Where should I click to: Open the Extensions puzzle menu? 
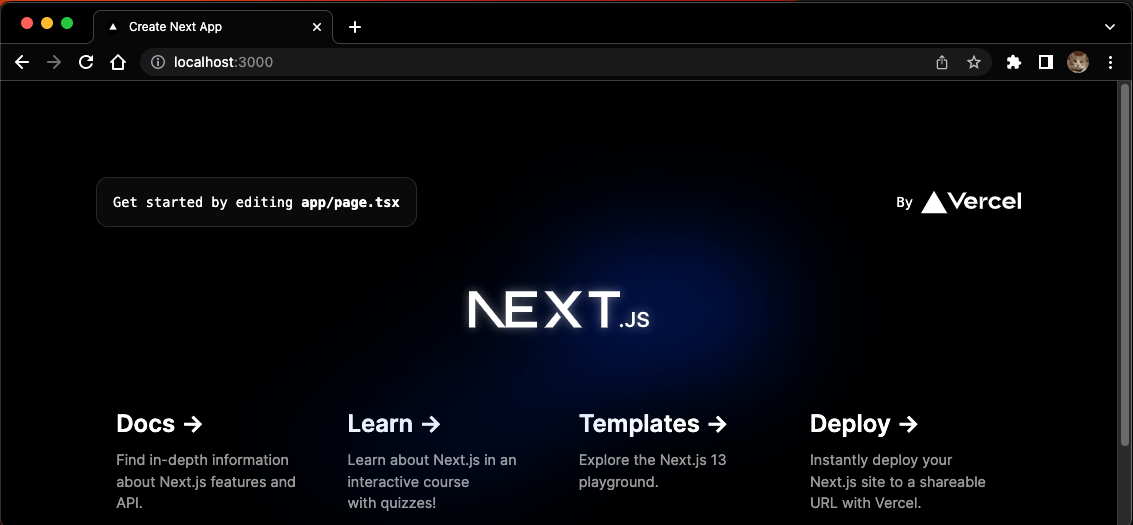pos(1014,63)
